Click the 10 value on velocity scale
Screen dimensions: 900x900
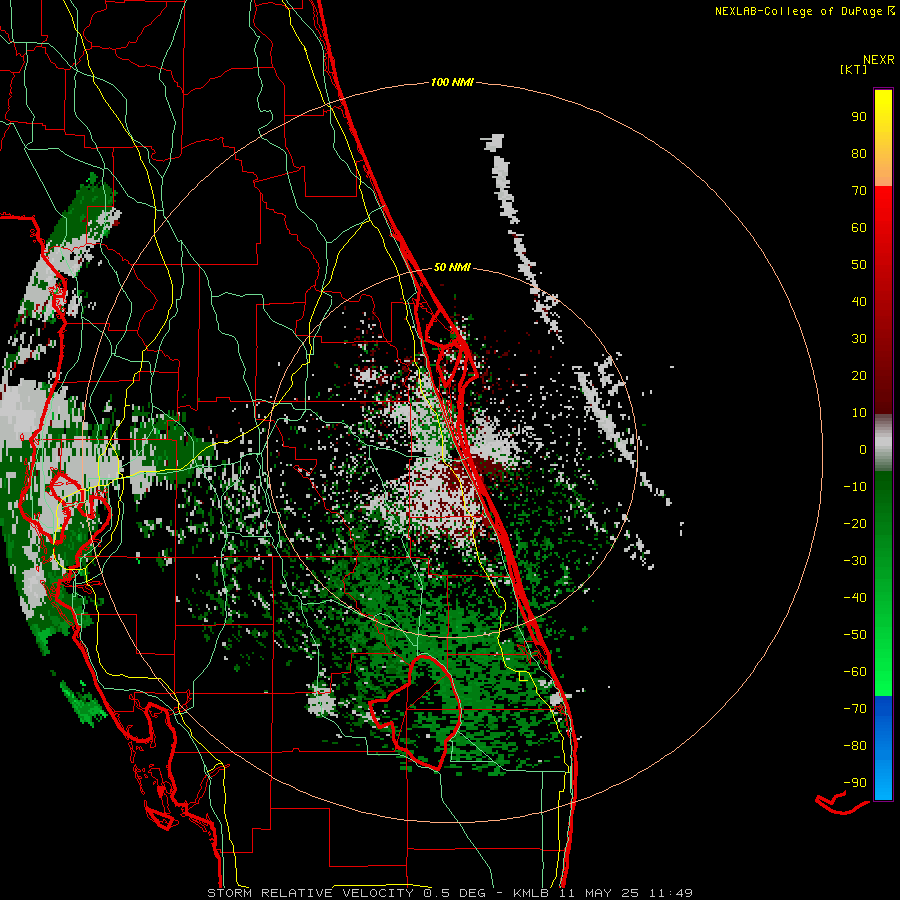859,413
